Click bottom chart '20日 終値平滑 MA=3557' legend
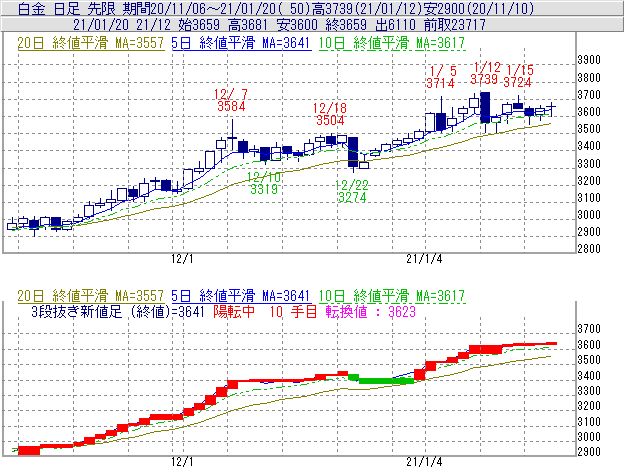Image resolution: width=624 pixels, height=473 pixels. pyautogui.click(x=91, y=296)
